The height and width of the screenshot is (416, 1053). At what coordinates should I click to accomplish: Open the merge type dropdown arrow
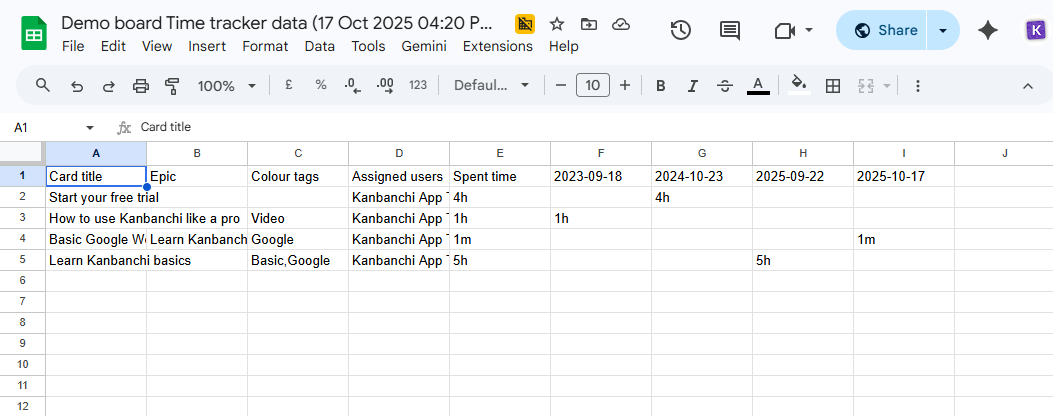[x=887, y=86]
